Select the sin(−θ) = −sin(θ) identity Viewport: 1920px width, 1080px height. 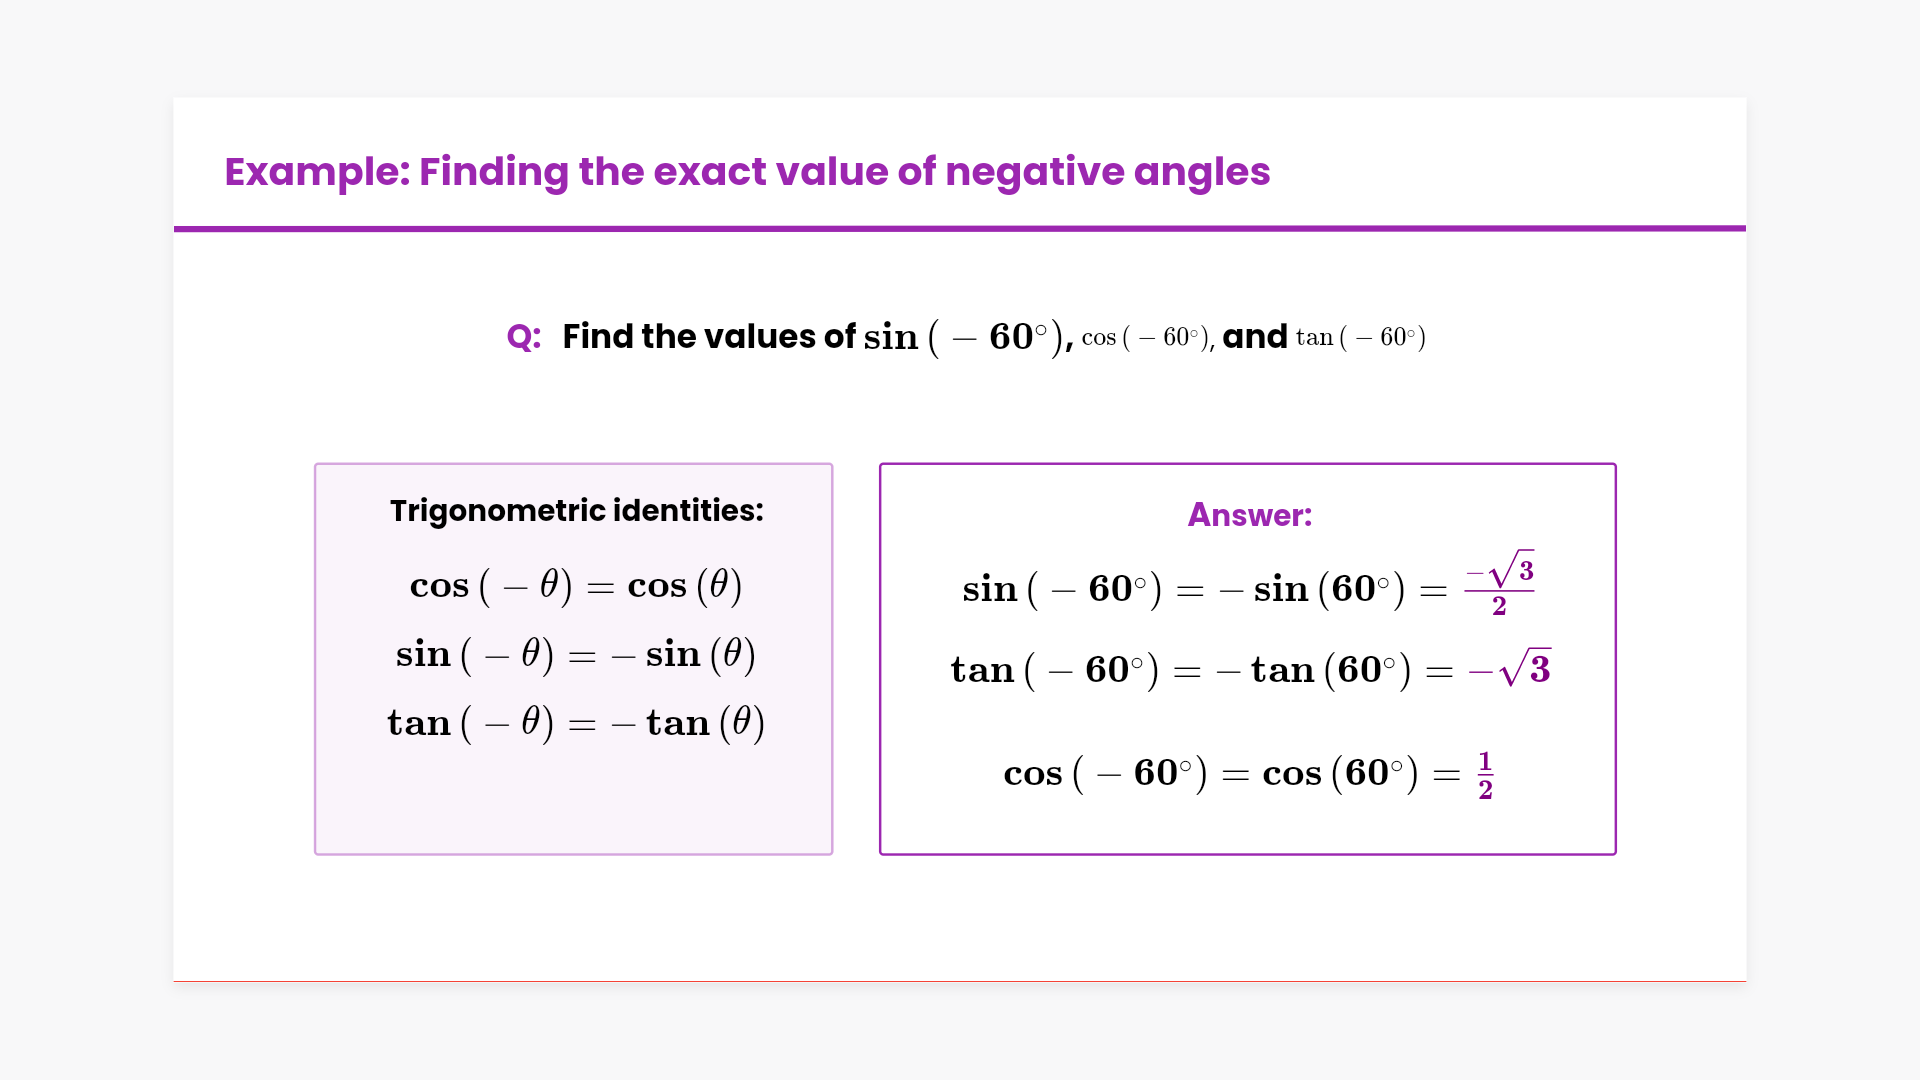tap(576, 655)
